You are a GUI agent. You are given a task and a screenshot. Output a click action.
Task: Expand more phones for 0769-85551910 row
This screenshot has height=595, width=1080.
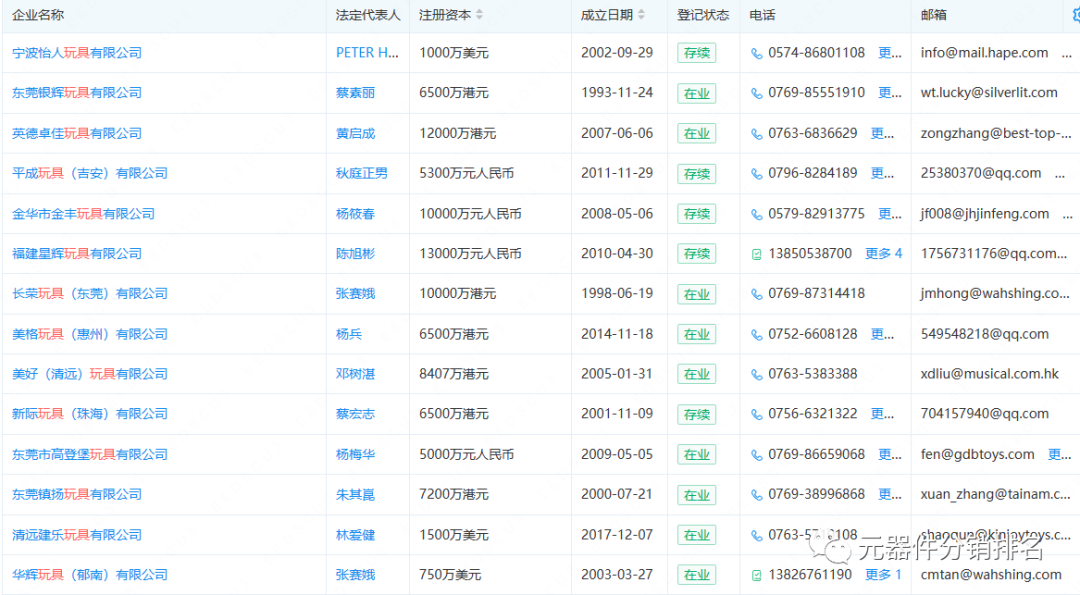point(890,92)
